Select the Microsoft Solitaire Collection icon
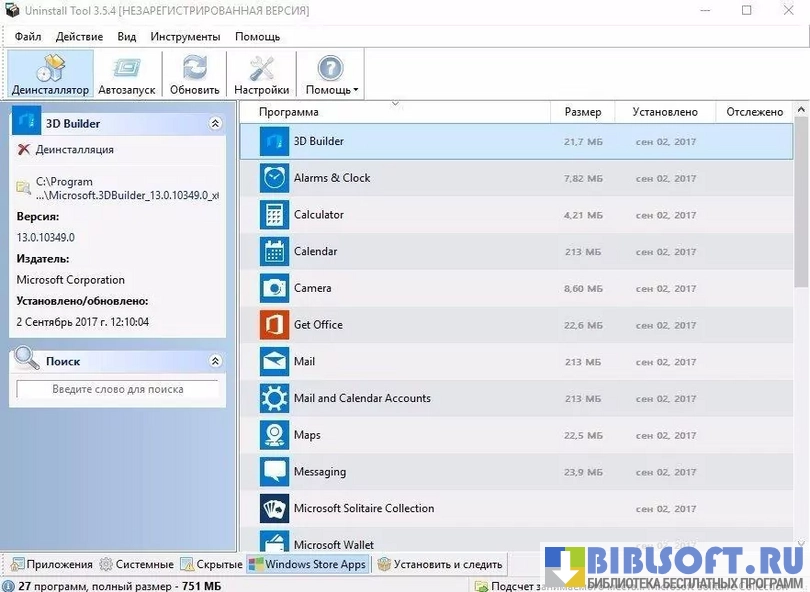Screen dimensions: 810x592 [x=274, y=508]
